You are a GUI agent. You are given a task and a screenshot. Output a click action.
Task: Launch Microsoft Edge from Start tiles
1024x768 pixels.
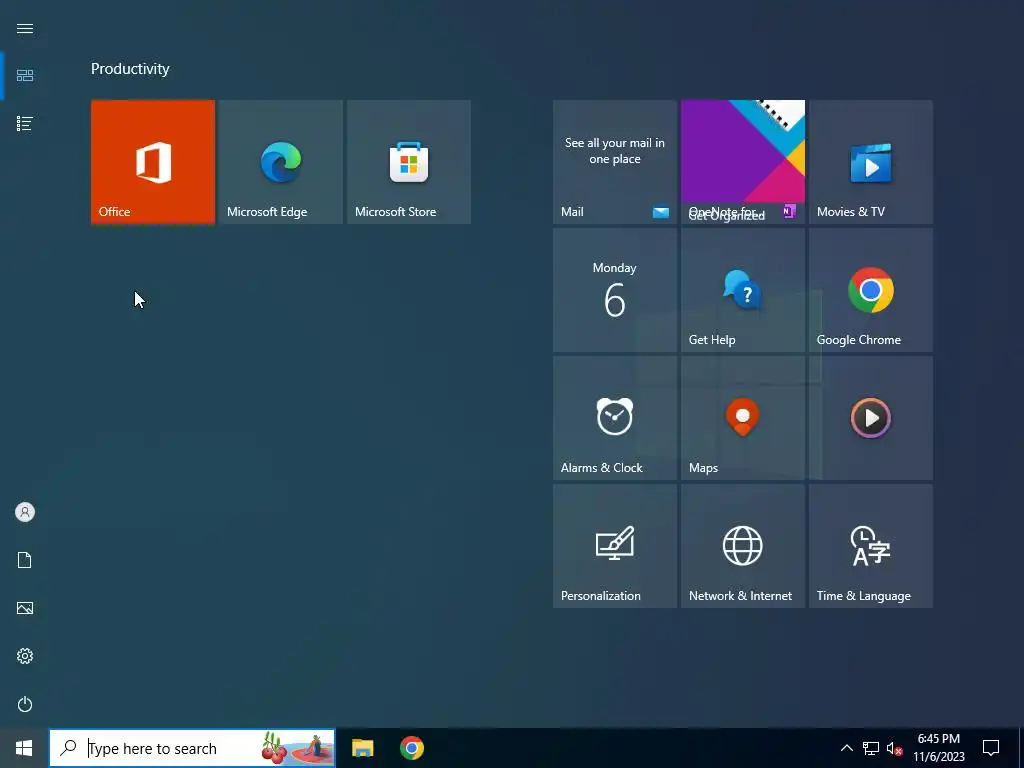[x=281, y=162]
